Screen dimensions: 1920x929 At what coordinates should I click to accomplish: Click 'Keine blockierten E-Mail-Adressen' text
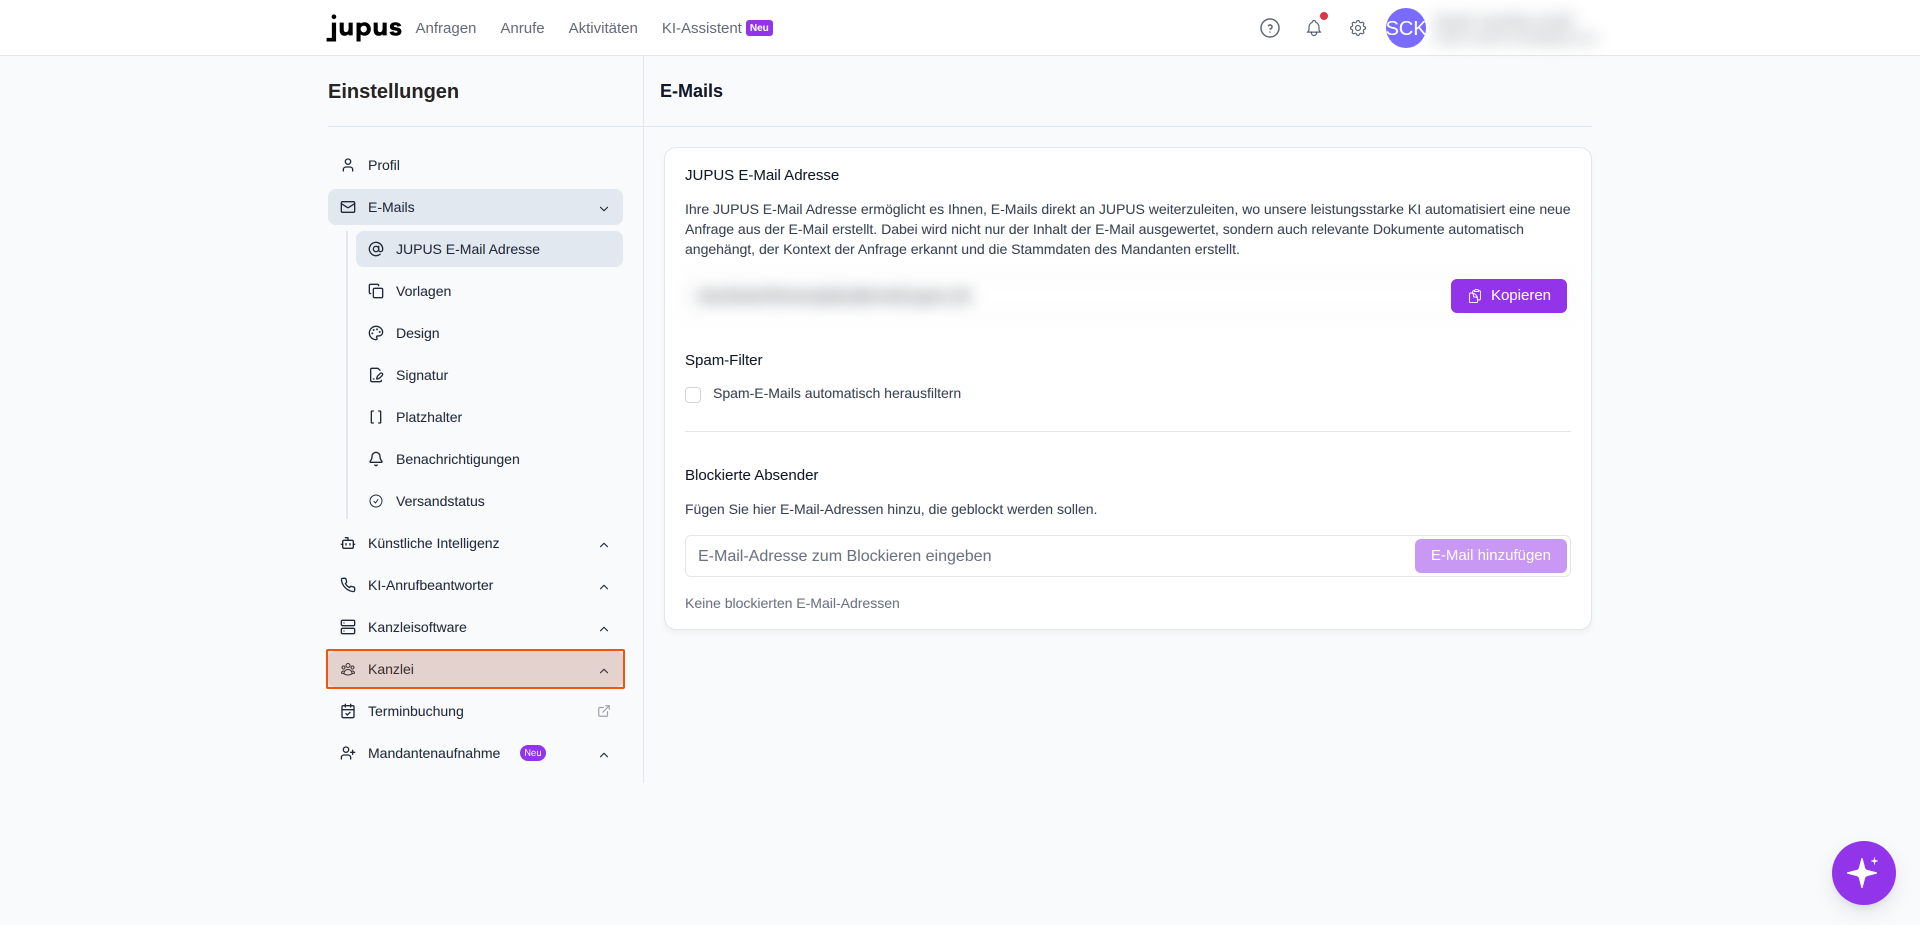coord(792,603)
